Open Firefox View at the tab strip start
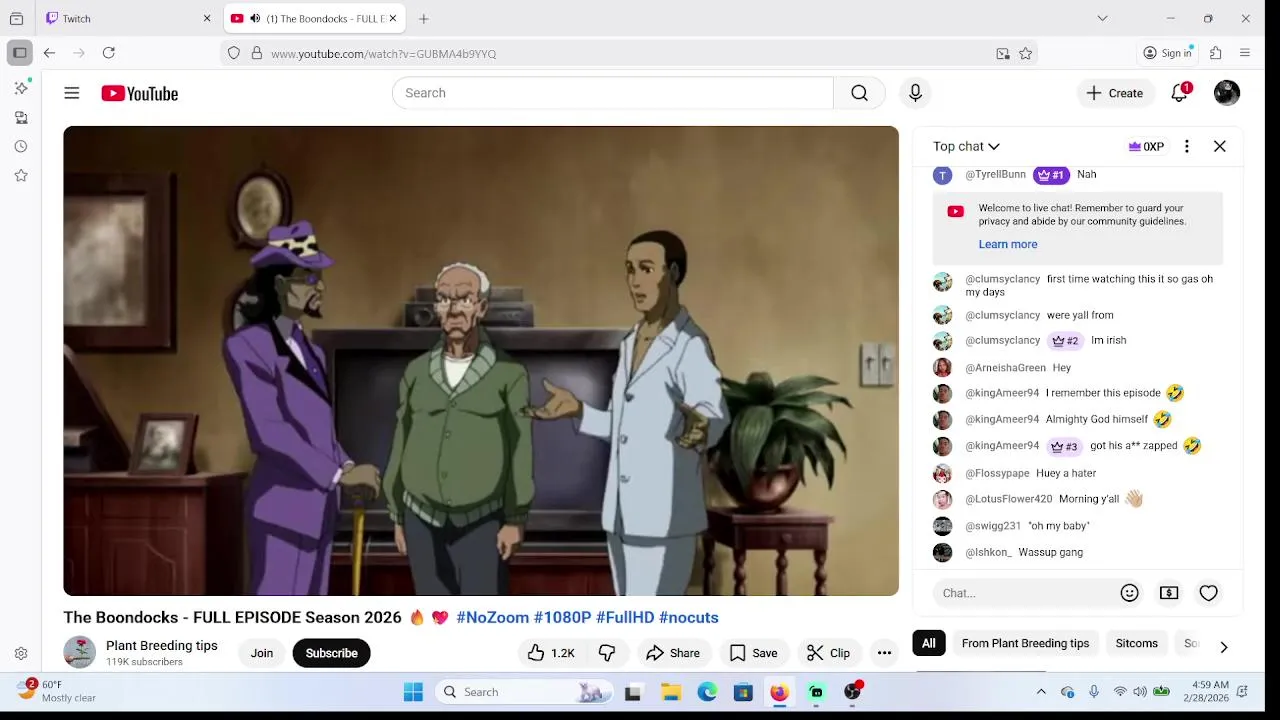This screenshot has height=720, width=1280. (16, 18)
